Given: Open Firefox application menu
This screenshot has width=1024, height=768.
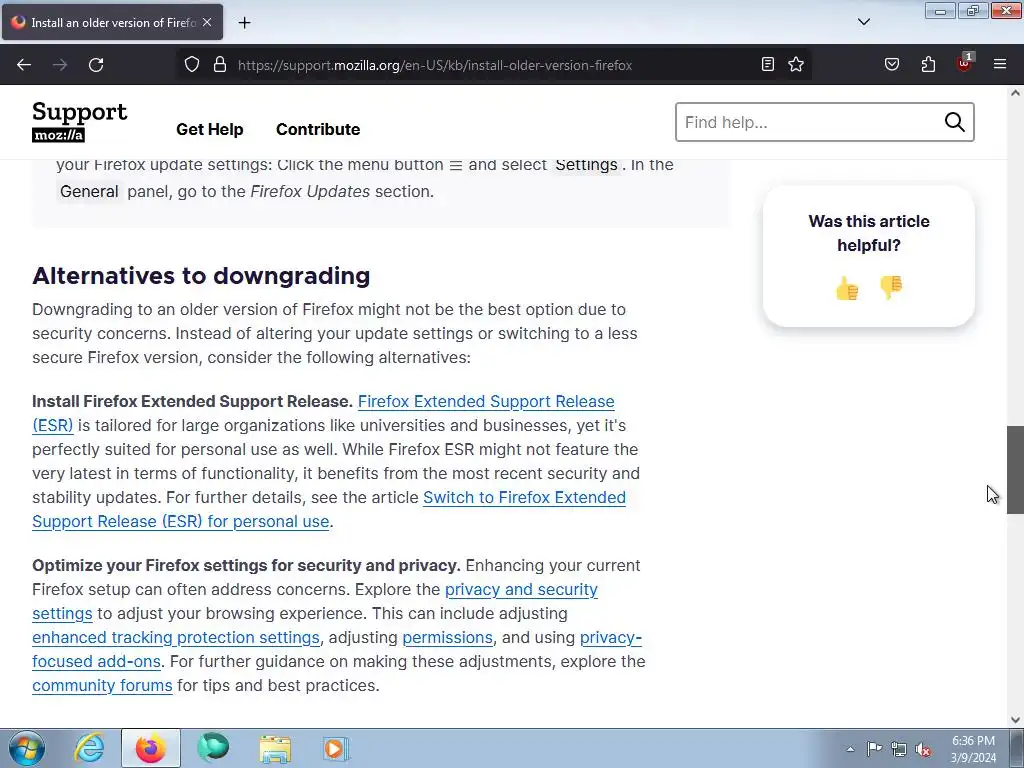Looking at the screenshot, I should tap(1000, 64).
